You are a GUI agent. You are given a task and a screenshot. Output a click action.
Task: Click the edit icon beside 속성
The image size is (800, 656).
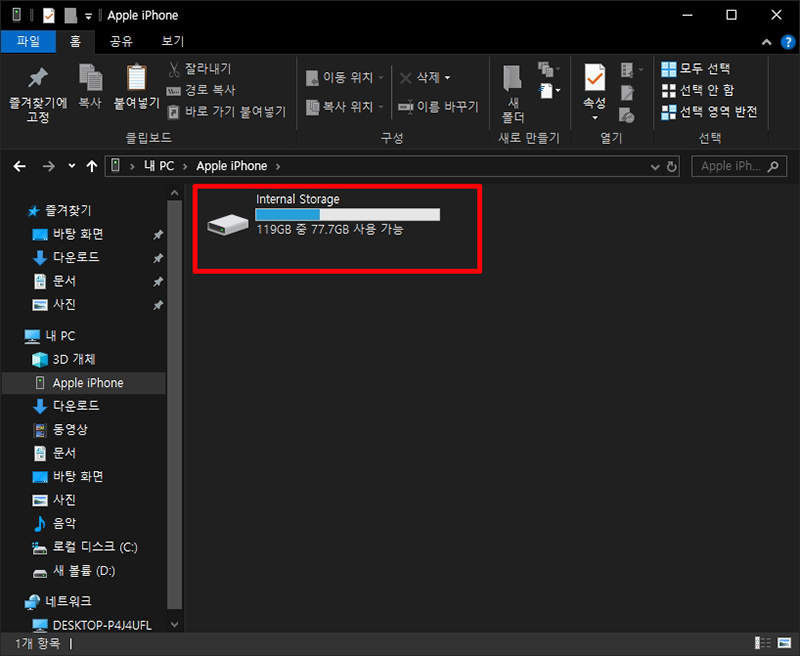coord(627,92)
